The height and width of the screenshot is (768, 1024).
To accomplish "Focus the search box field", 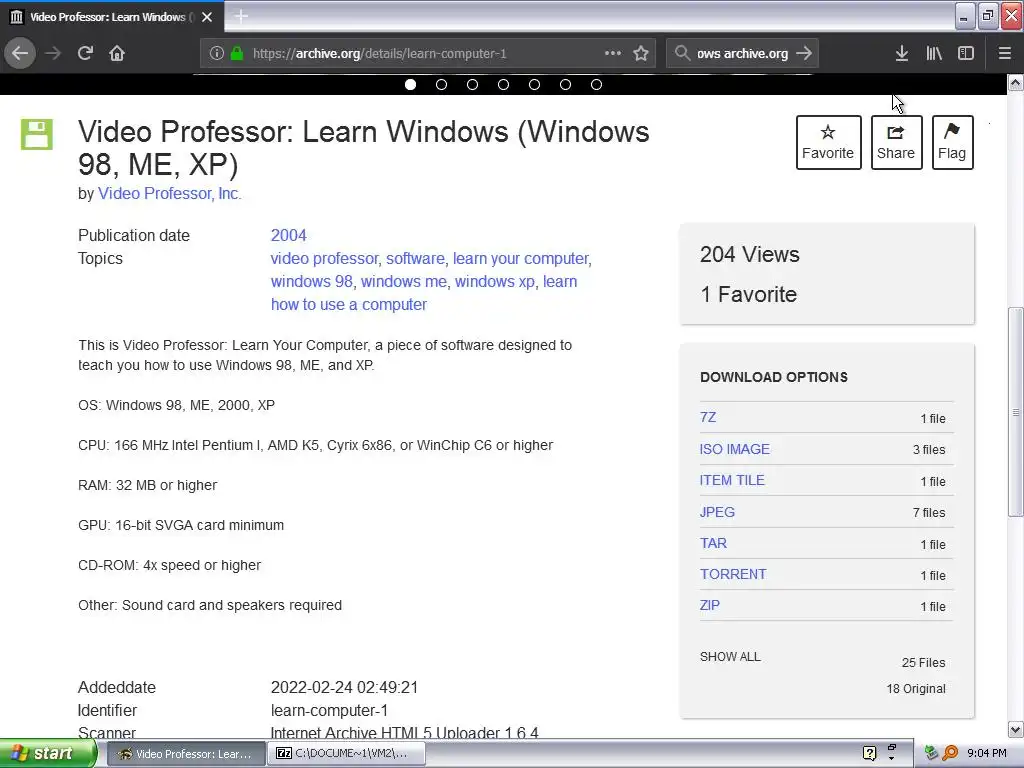I will (742, 54).
